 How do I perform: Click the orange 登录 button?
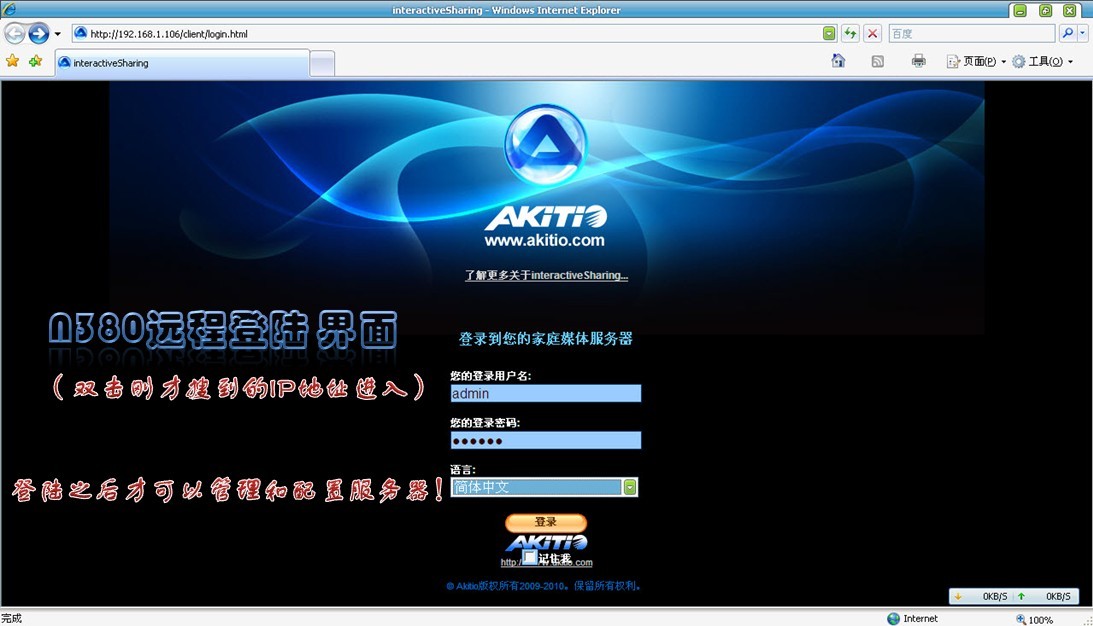[546, 521]
